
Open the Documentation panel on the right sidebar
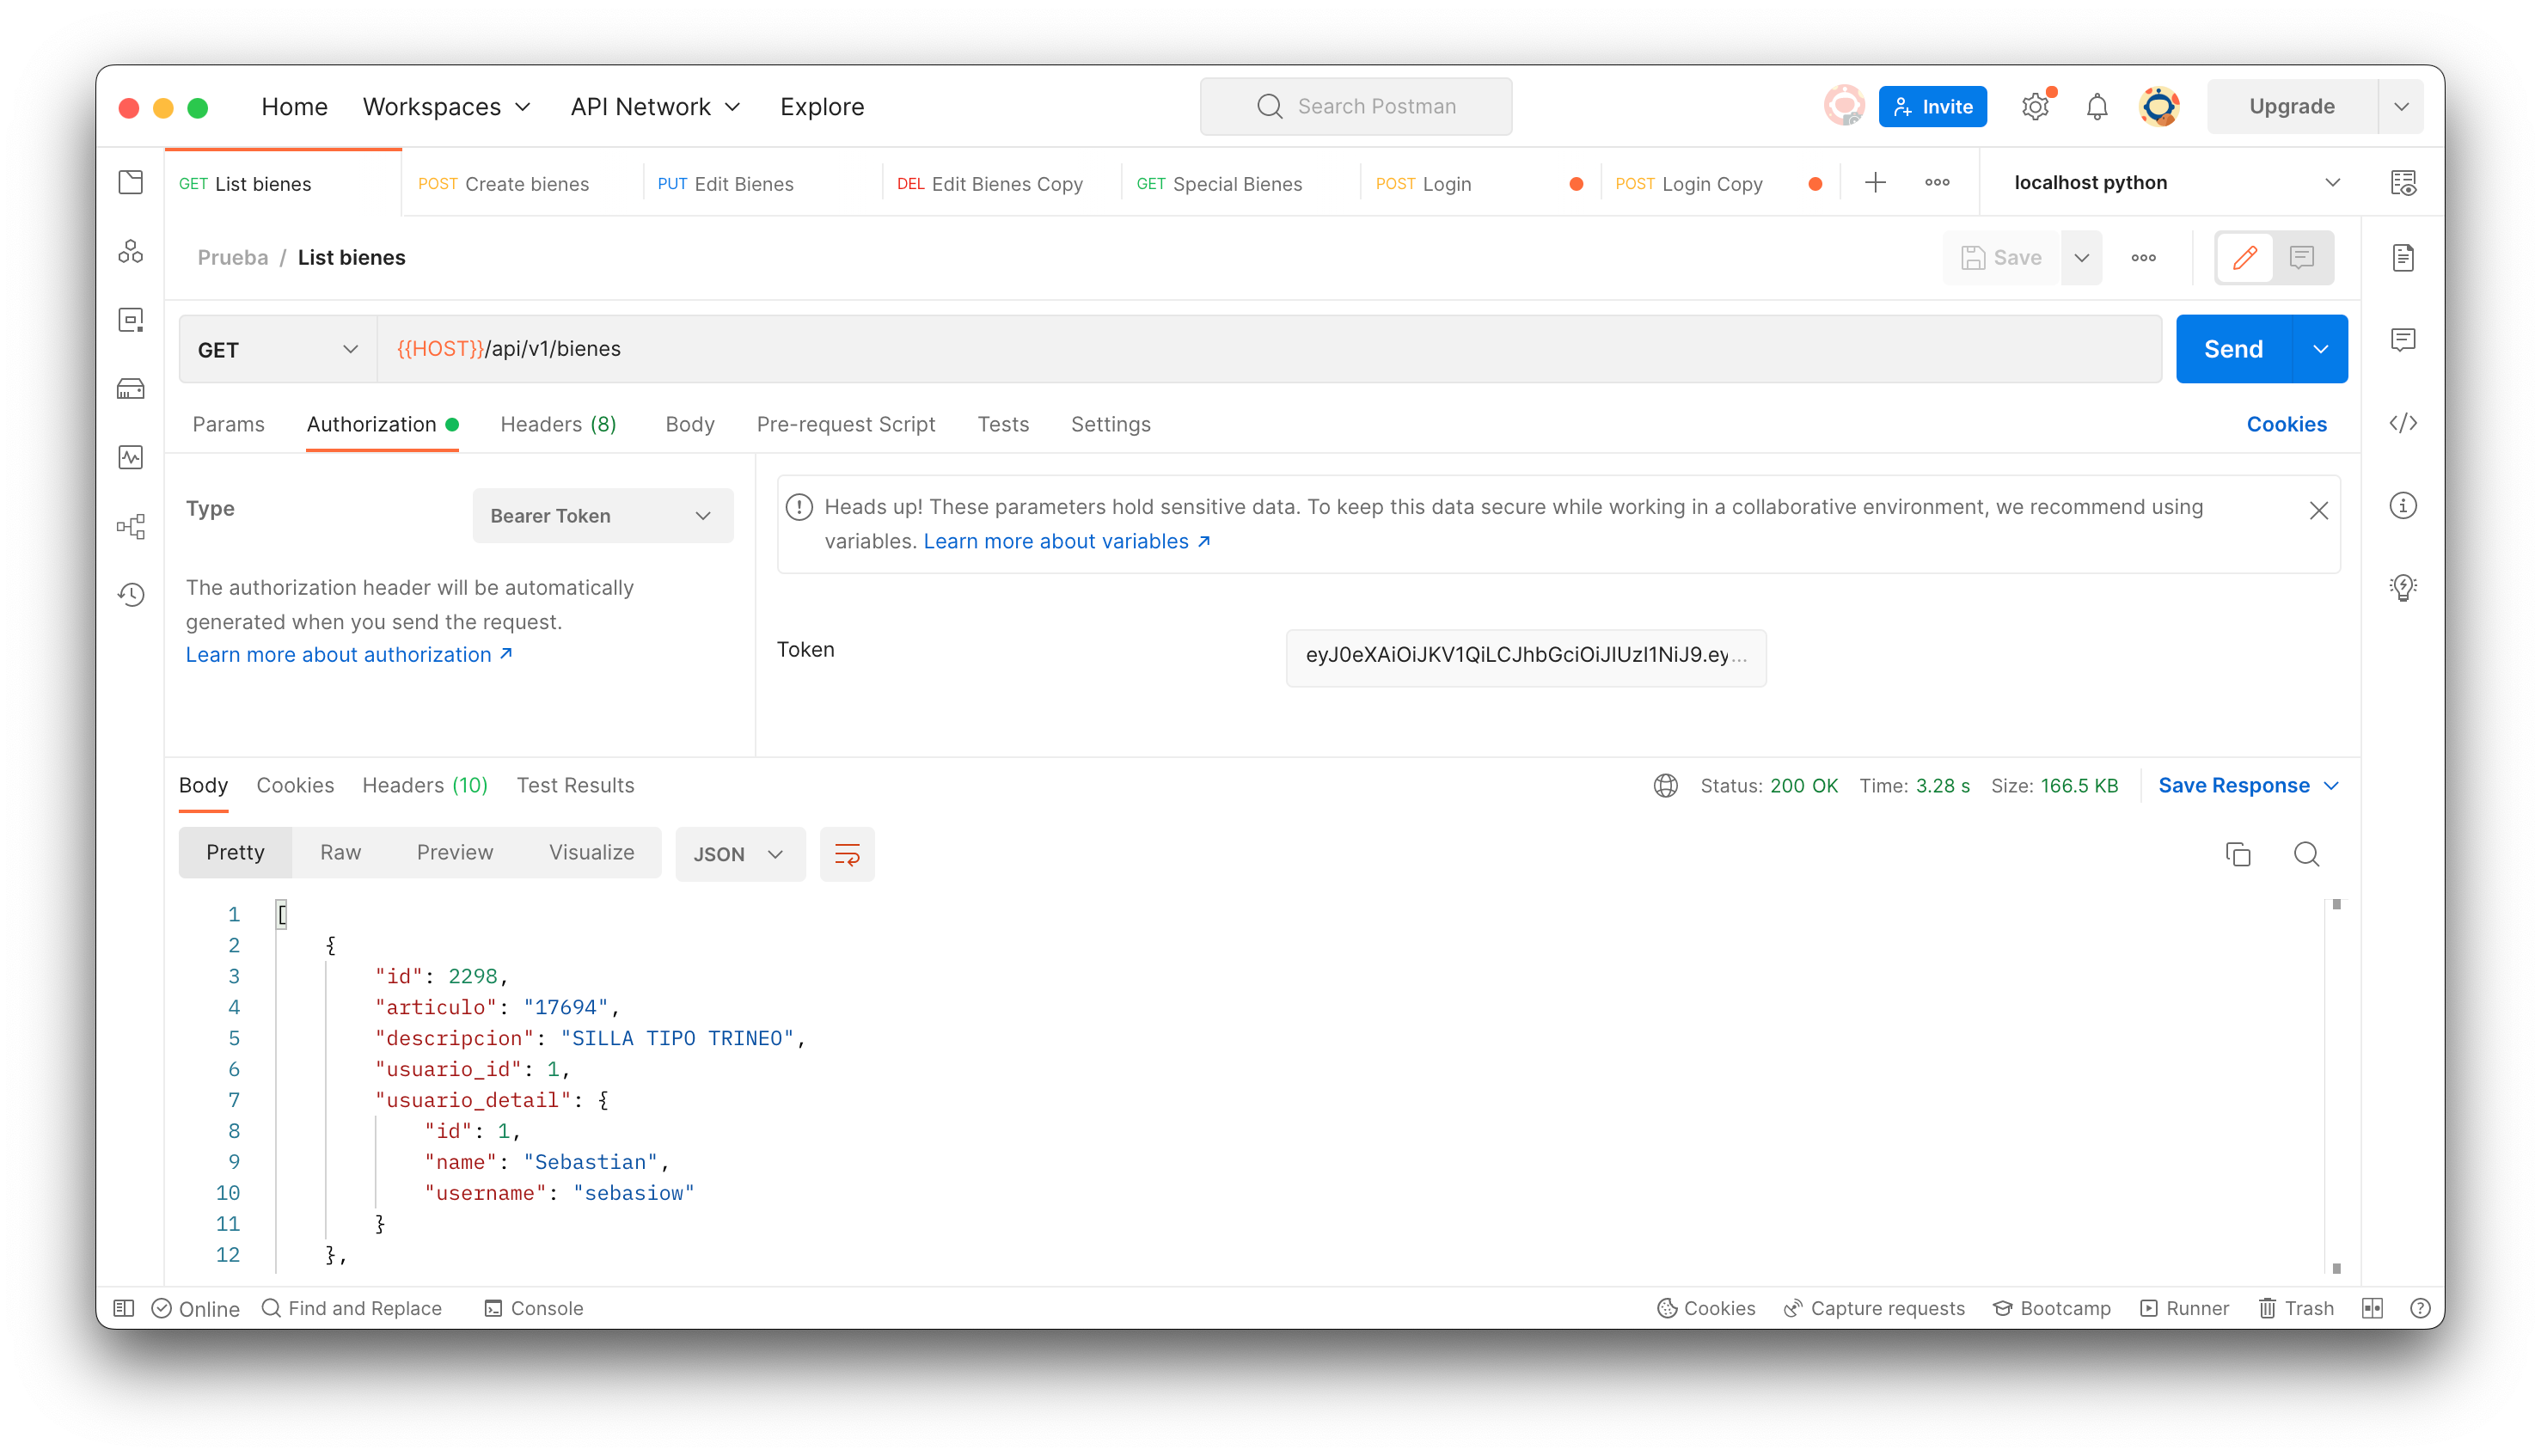coord(2404,257)
